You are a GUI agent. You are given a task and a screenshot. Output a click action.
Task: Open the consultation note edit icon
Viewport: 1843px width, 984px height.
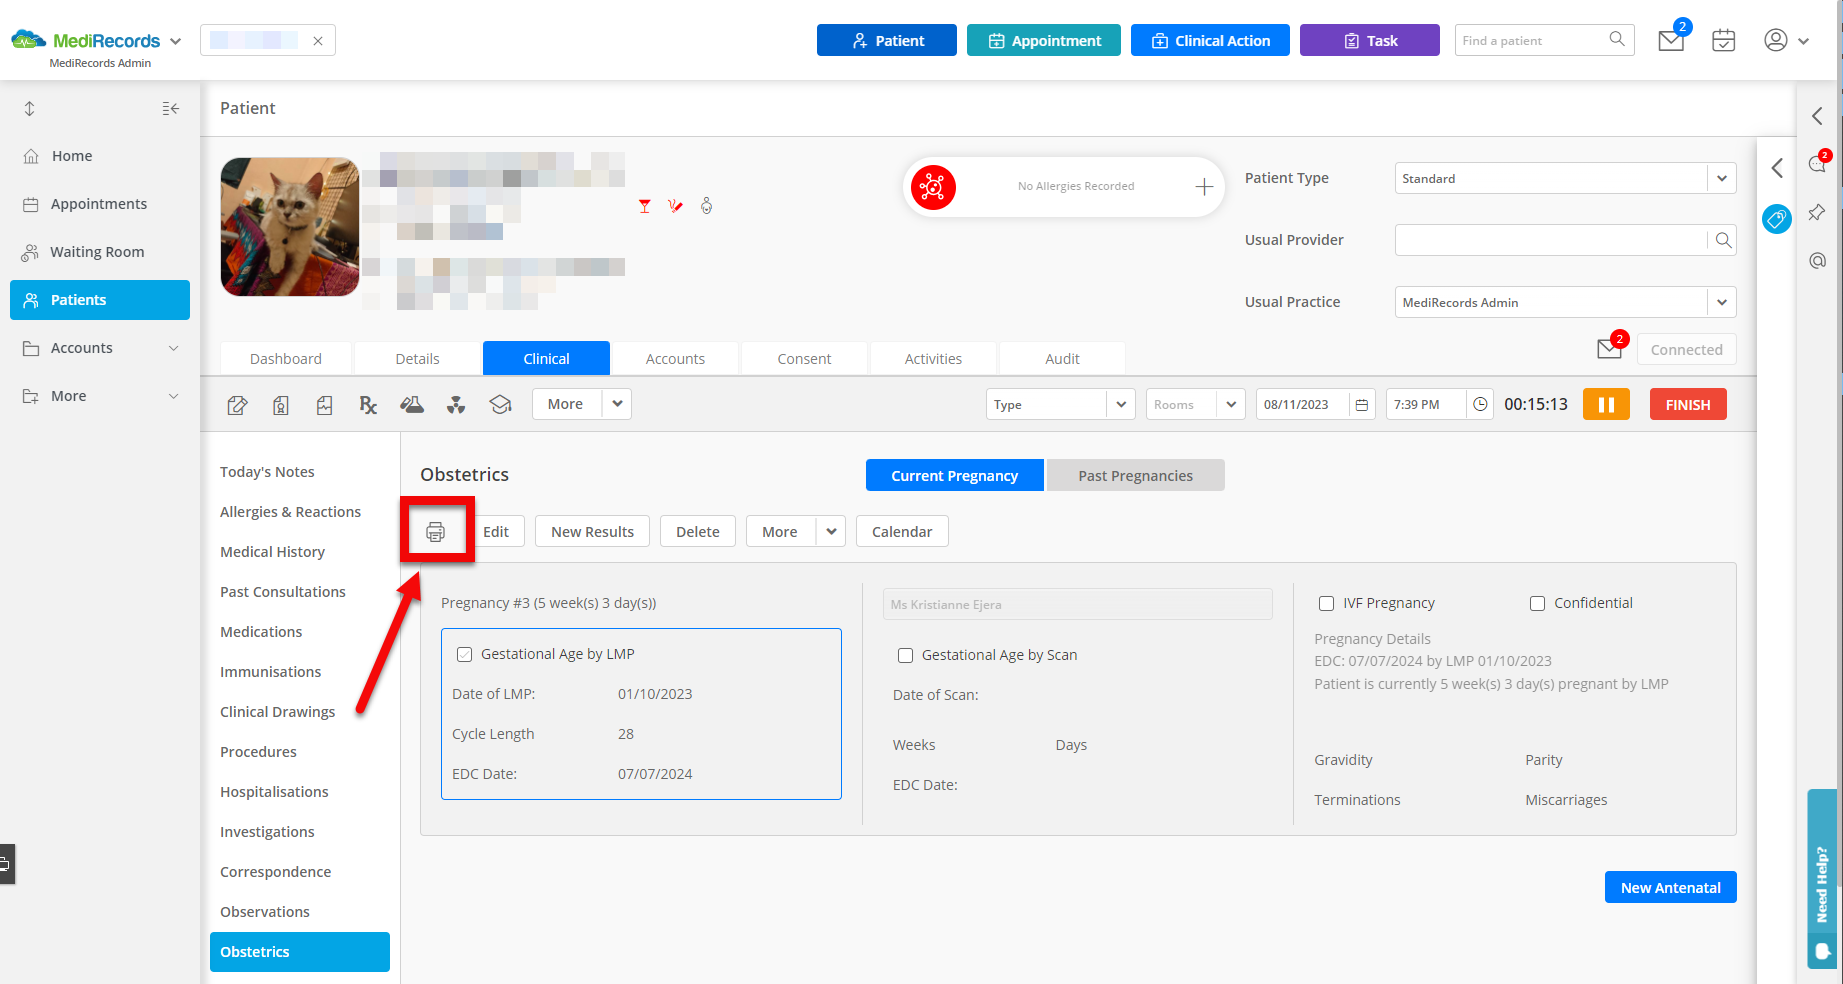[x=237, y=404]
